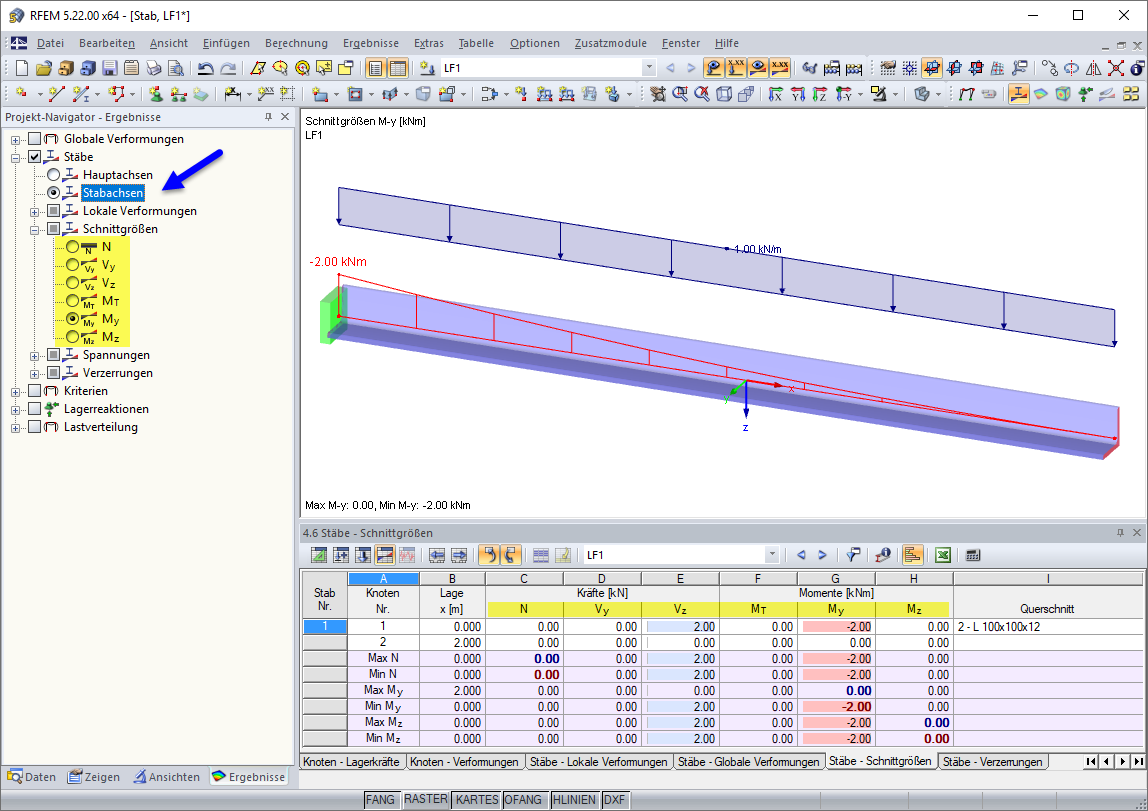This screenshot has height=811, width=1148.
Task: Click the Redo arrow icon
Action: pyautogui.click(x=228, y=68)
